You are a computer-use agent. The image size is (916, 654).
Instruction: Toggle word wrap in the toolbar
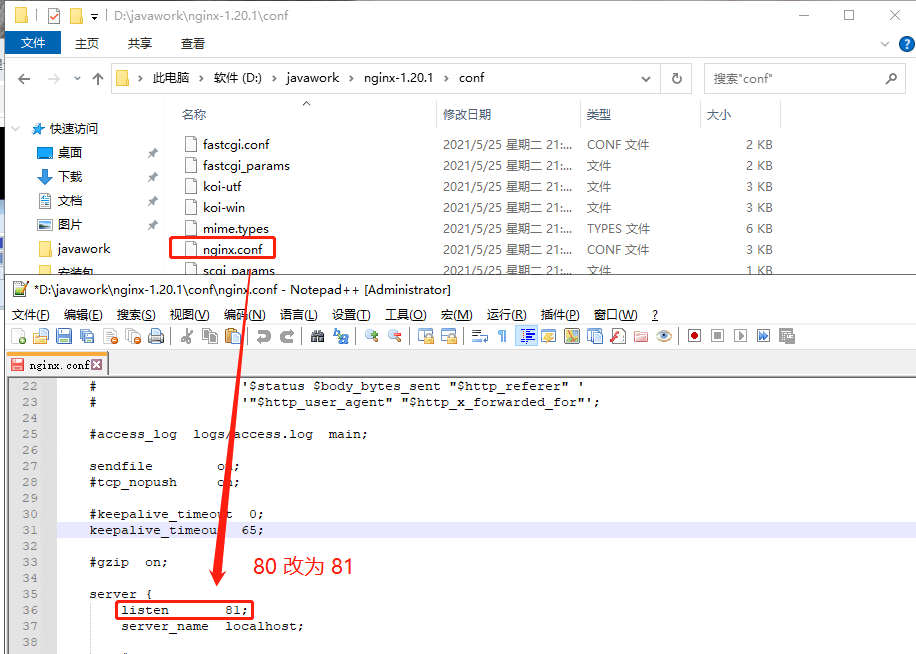480,336
